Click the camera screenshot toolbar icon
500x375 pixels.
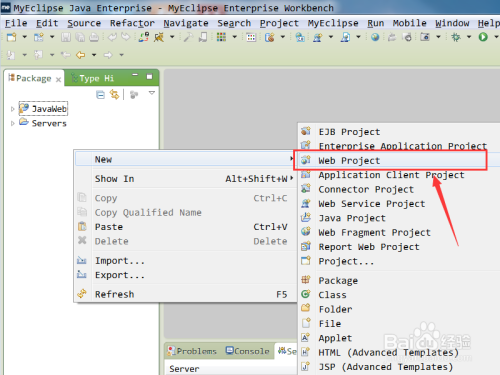(x=425, y=37)
